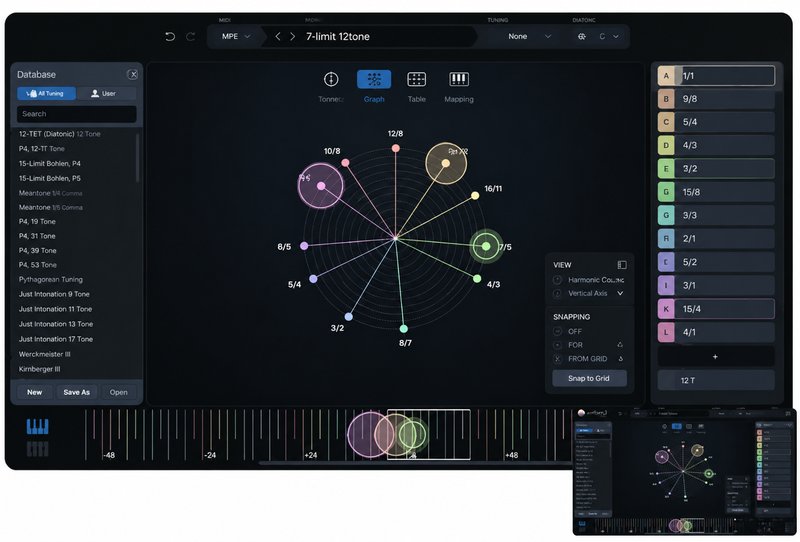Click the diatonic globe icon in the top bar
Screen dimensions: 800x542
click(x=582, y=36)
